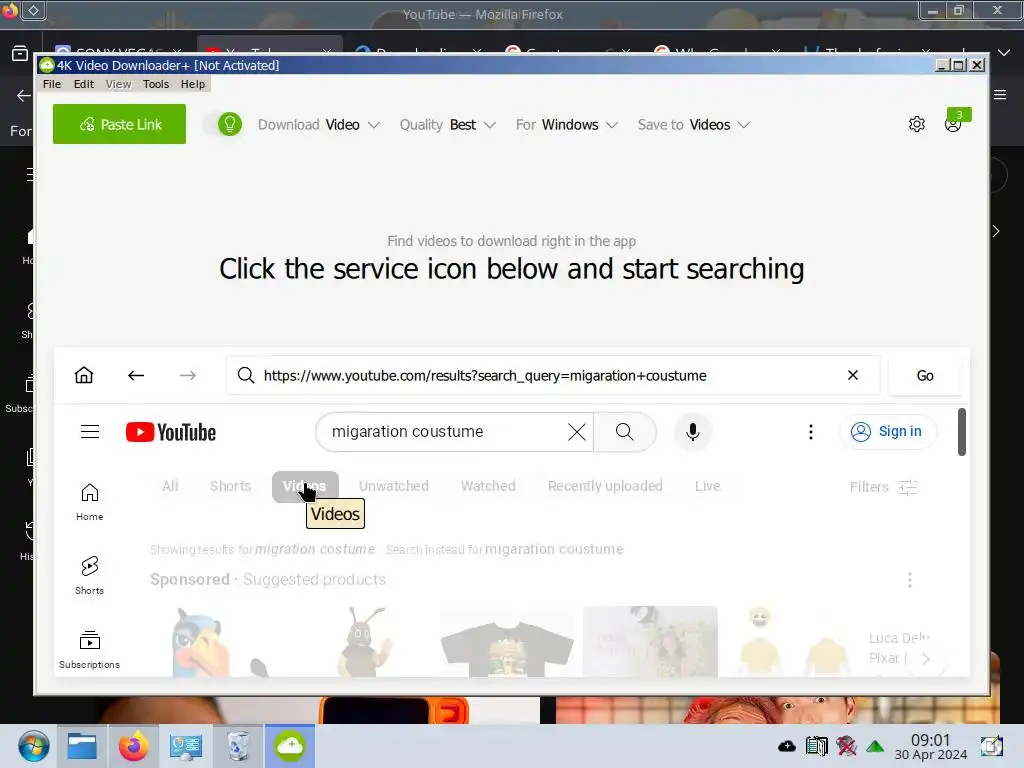Image resolution: width=1024 pixels, height=768 pixels.
Task: Select the Live filter chip
Action: pyautogui.click(x=708, y=487)
